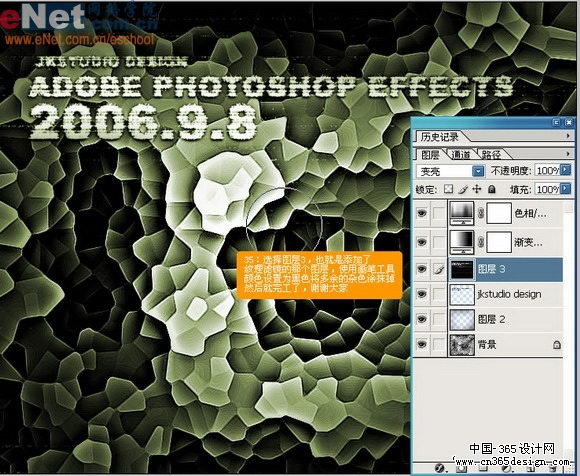Image resolution: width=580 pixels, height=476 pixels.
Task: Switch to the 路径 paths tab
Action: tap(491, 154)
